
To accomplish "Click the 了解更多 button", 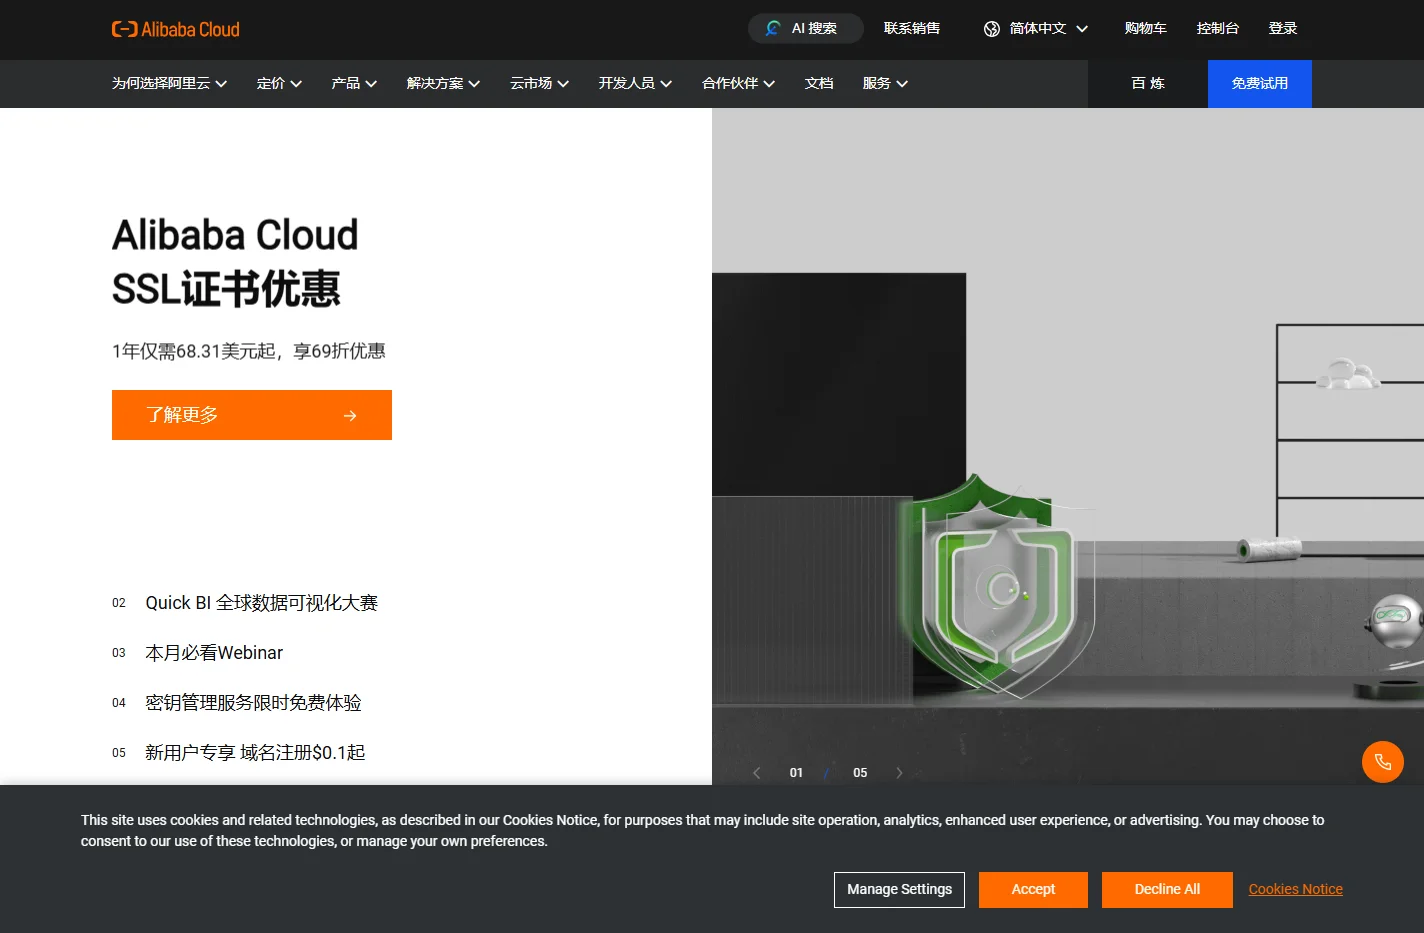I will (x=252, y=415).
